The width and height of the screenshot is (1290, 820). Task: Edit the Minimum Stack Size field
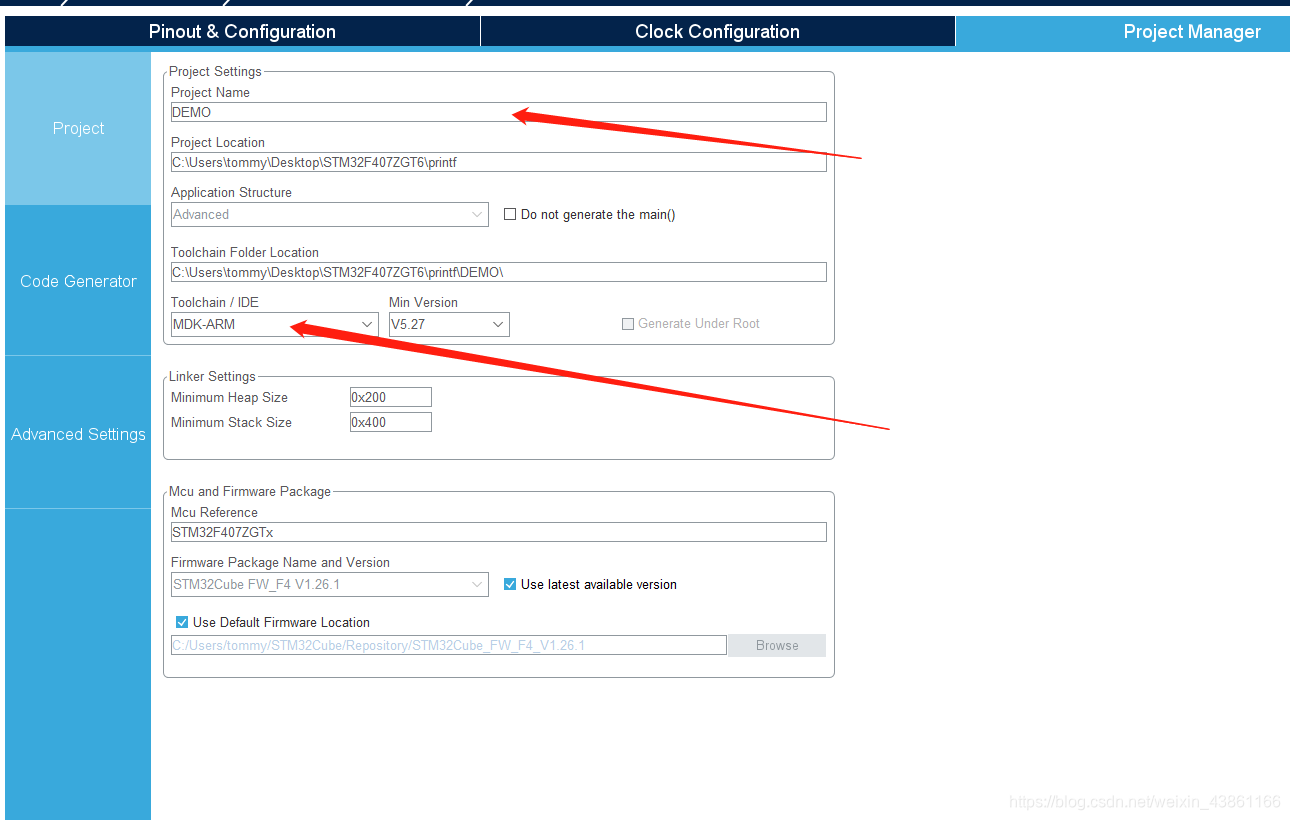391,422
